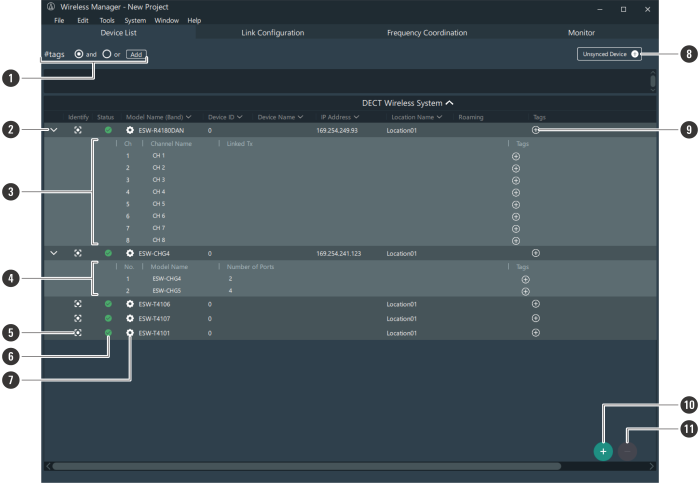Add tag to ESW-T4101 row
The height and width of the screenshot is (483, 700).
tap(536, 333)
